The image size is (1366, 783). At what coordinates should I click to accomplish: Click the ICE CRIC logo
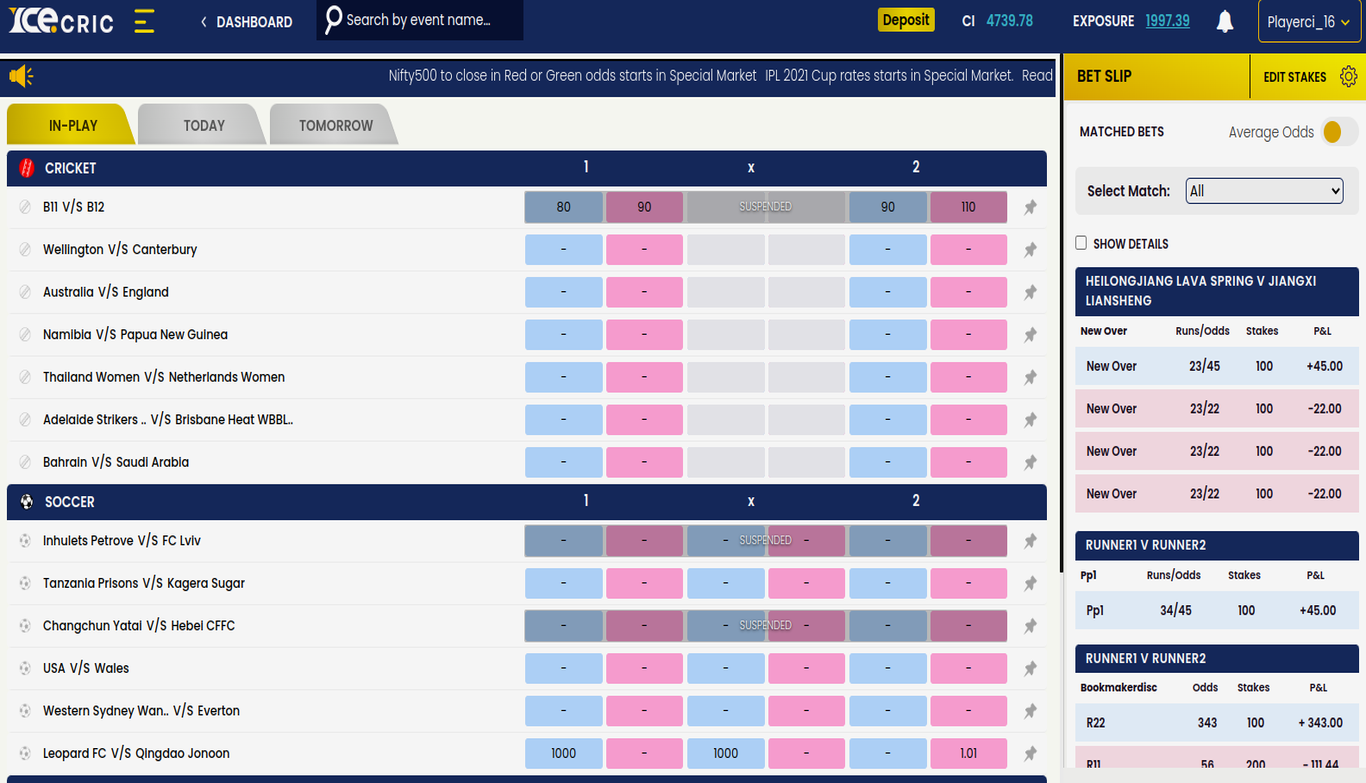tap(61, 21)
